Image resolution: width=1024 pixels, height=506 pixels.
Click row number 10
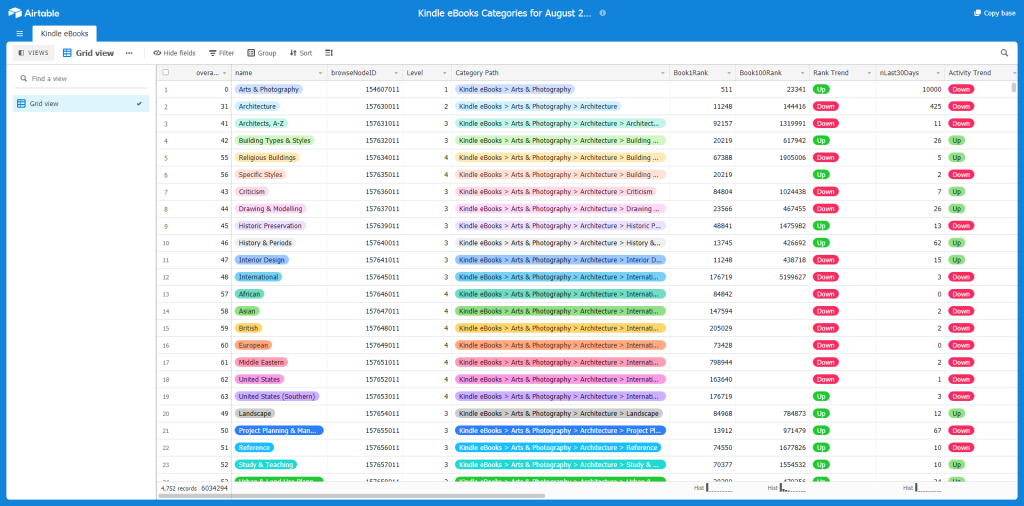pos(166,243)
